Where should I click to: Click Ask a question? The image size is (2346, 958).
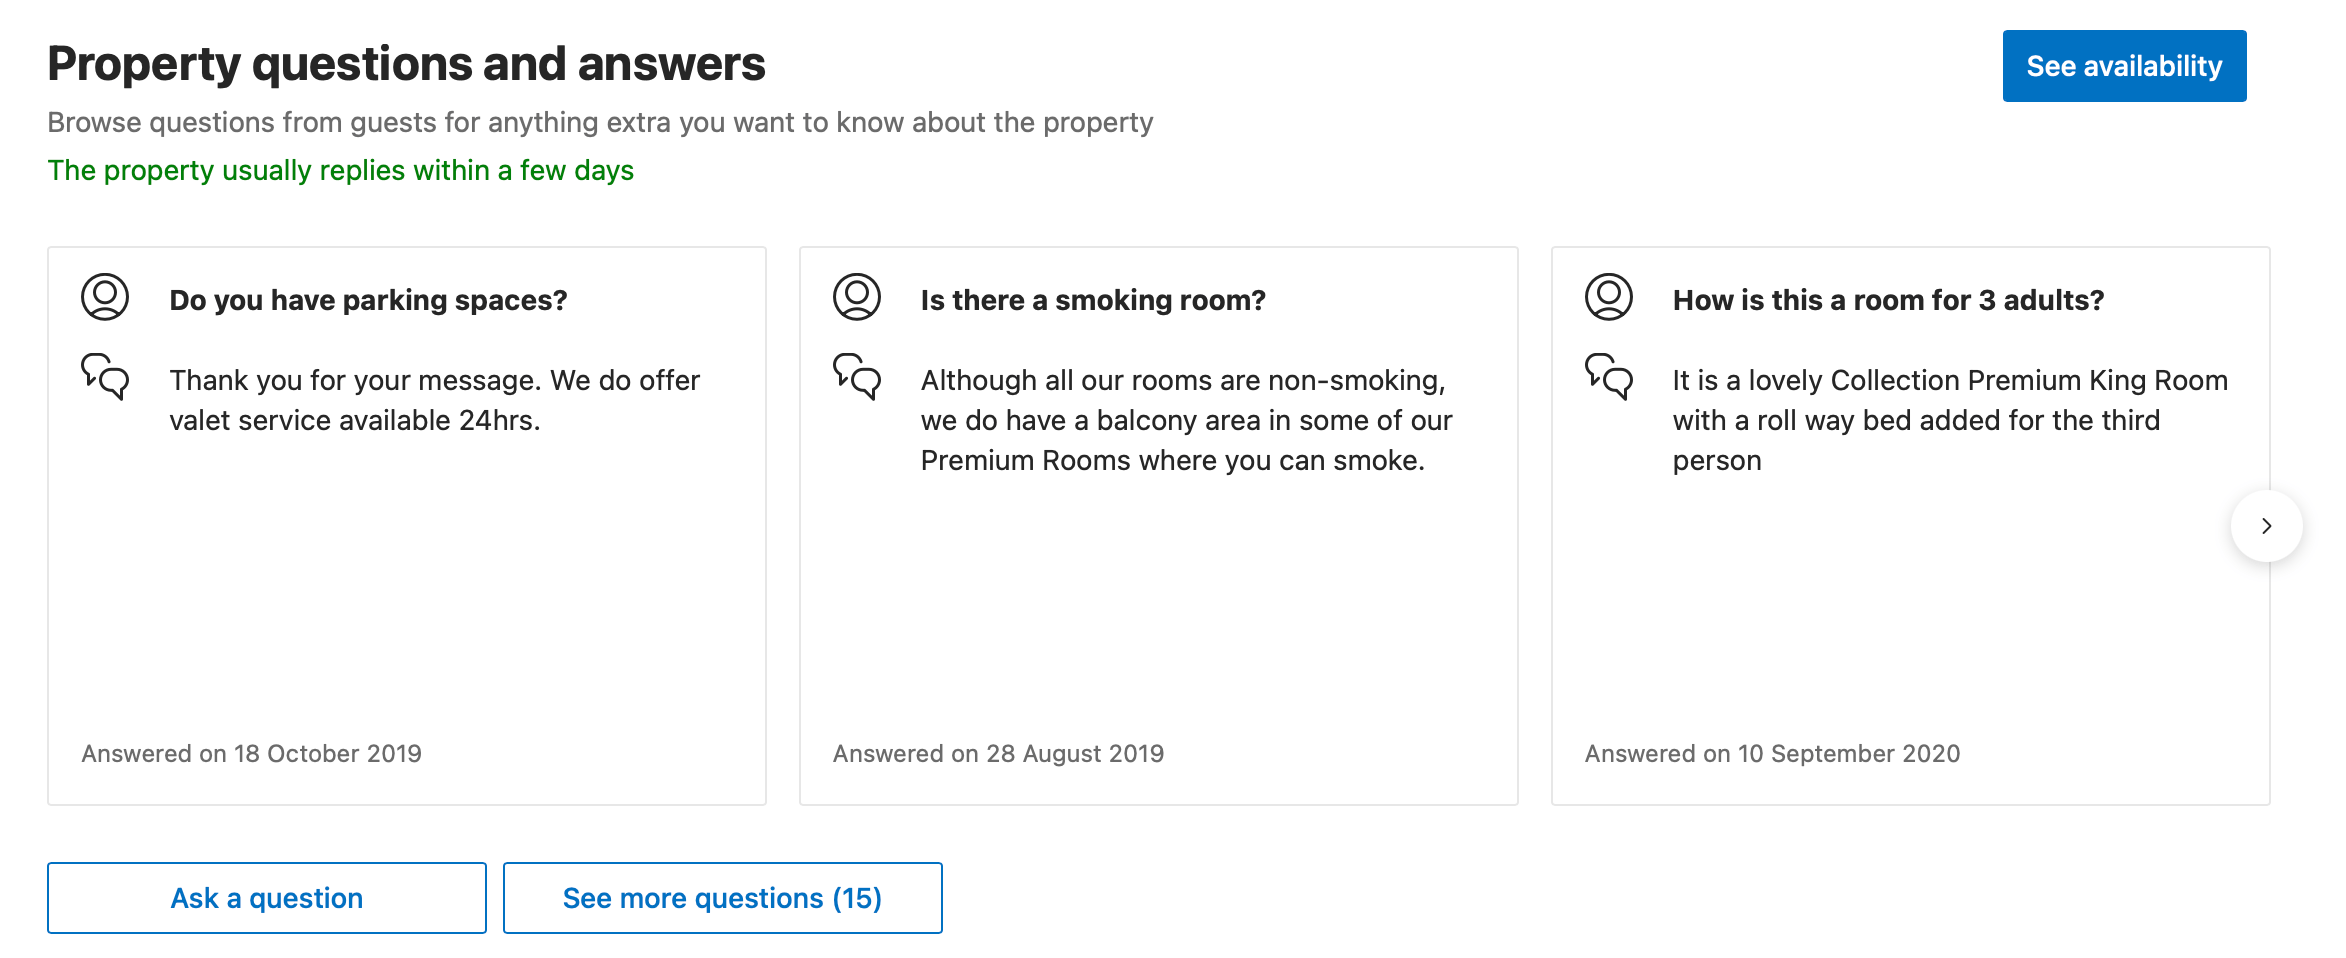tap(266, 897)
